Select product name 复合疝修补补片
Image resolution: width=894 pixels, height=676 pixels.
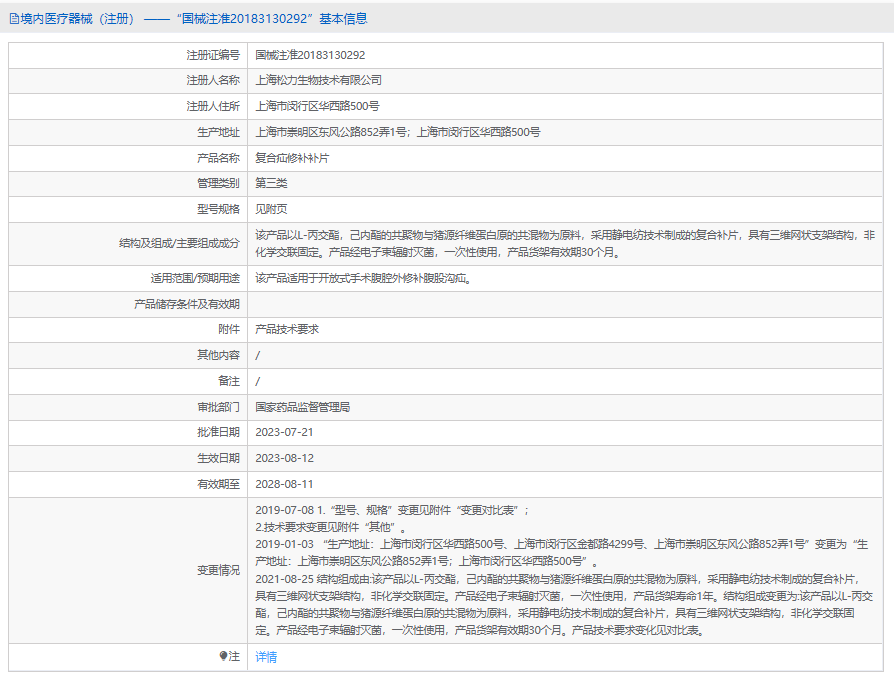(x=292, y=158)
